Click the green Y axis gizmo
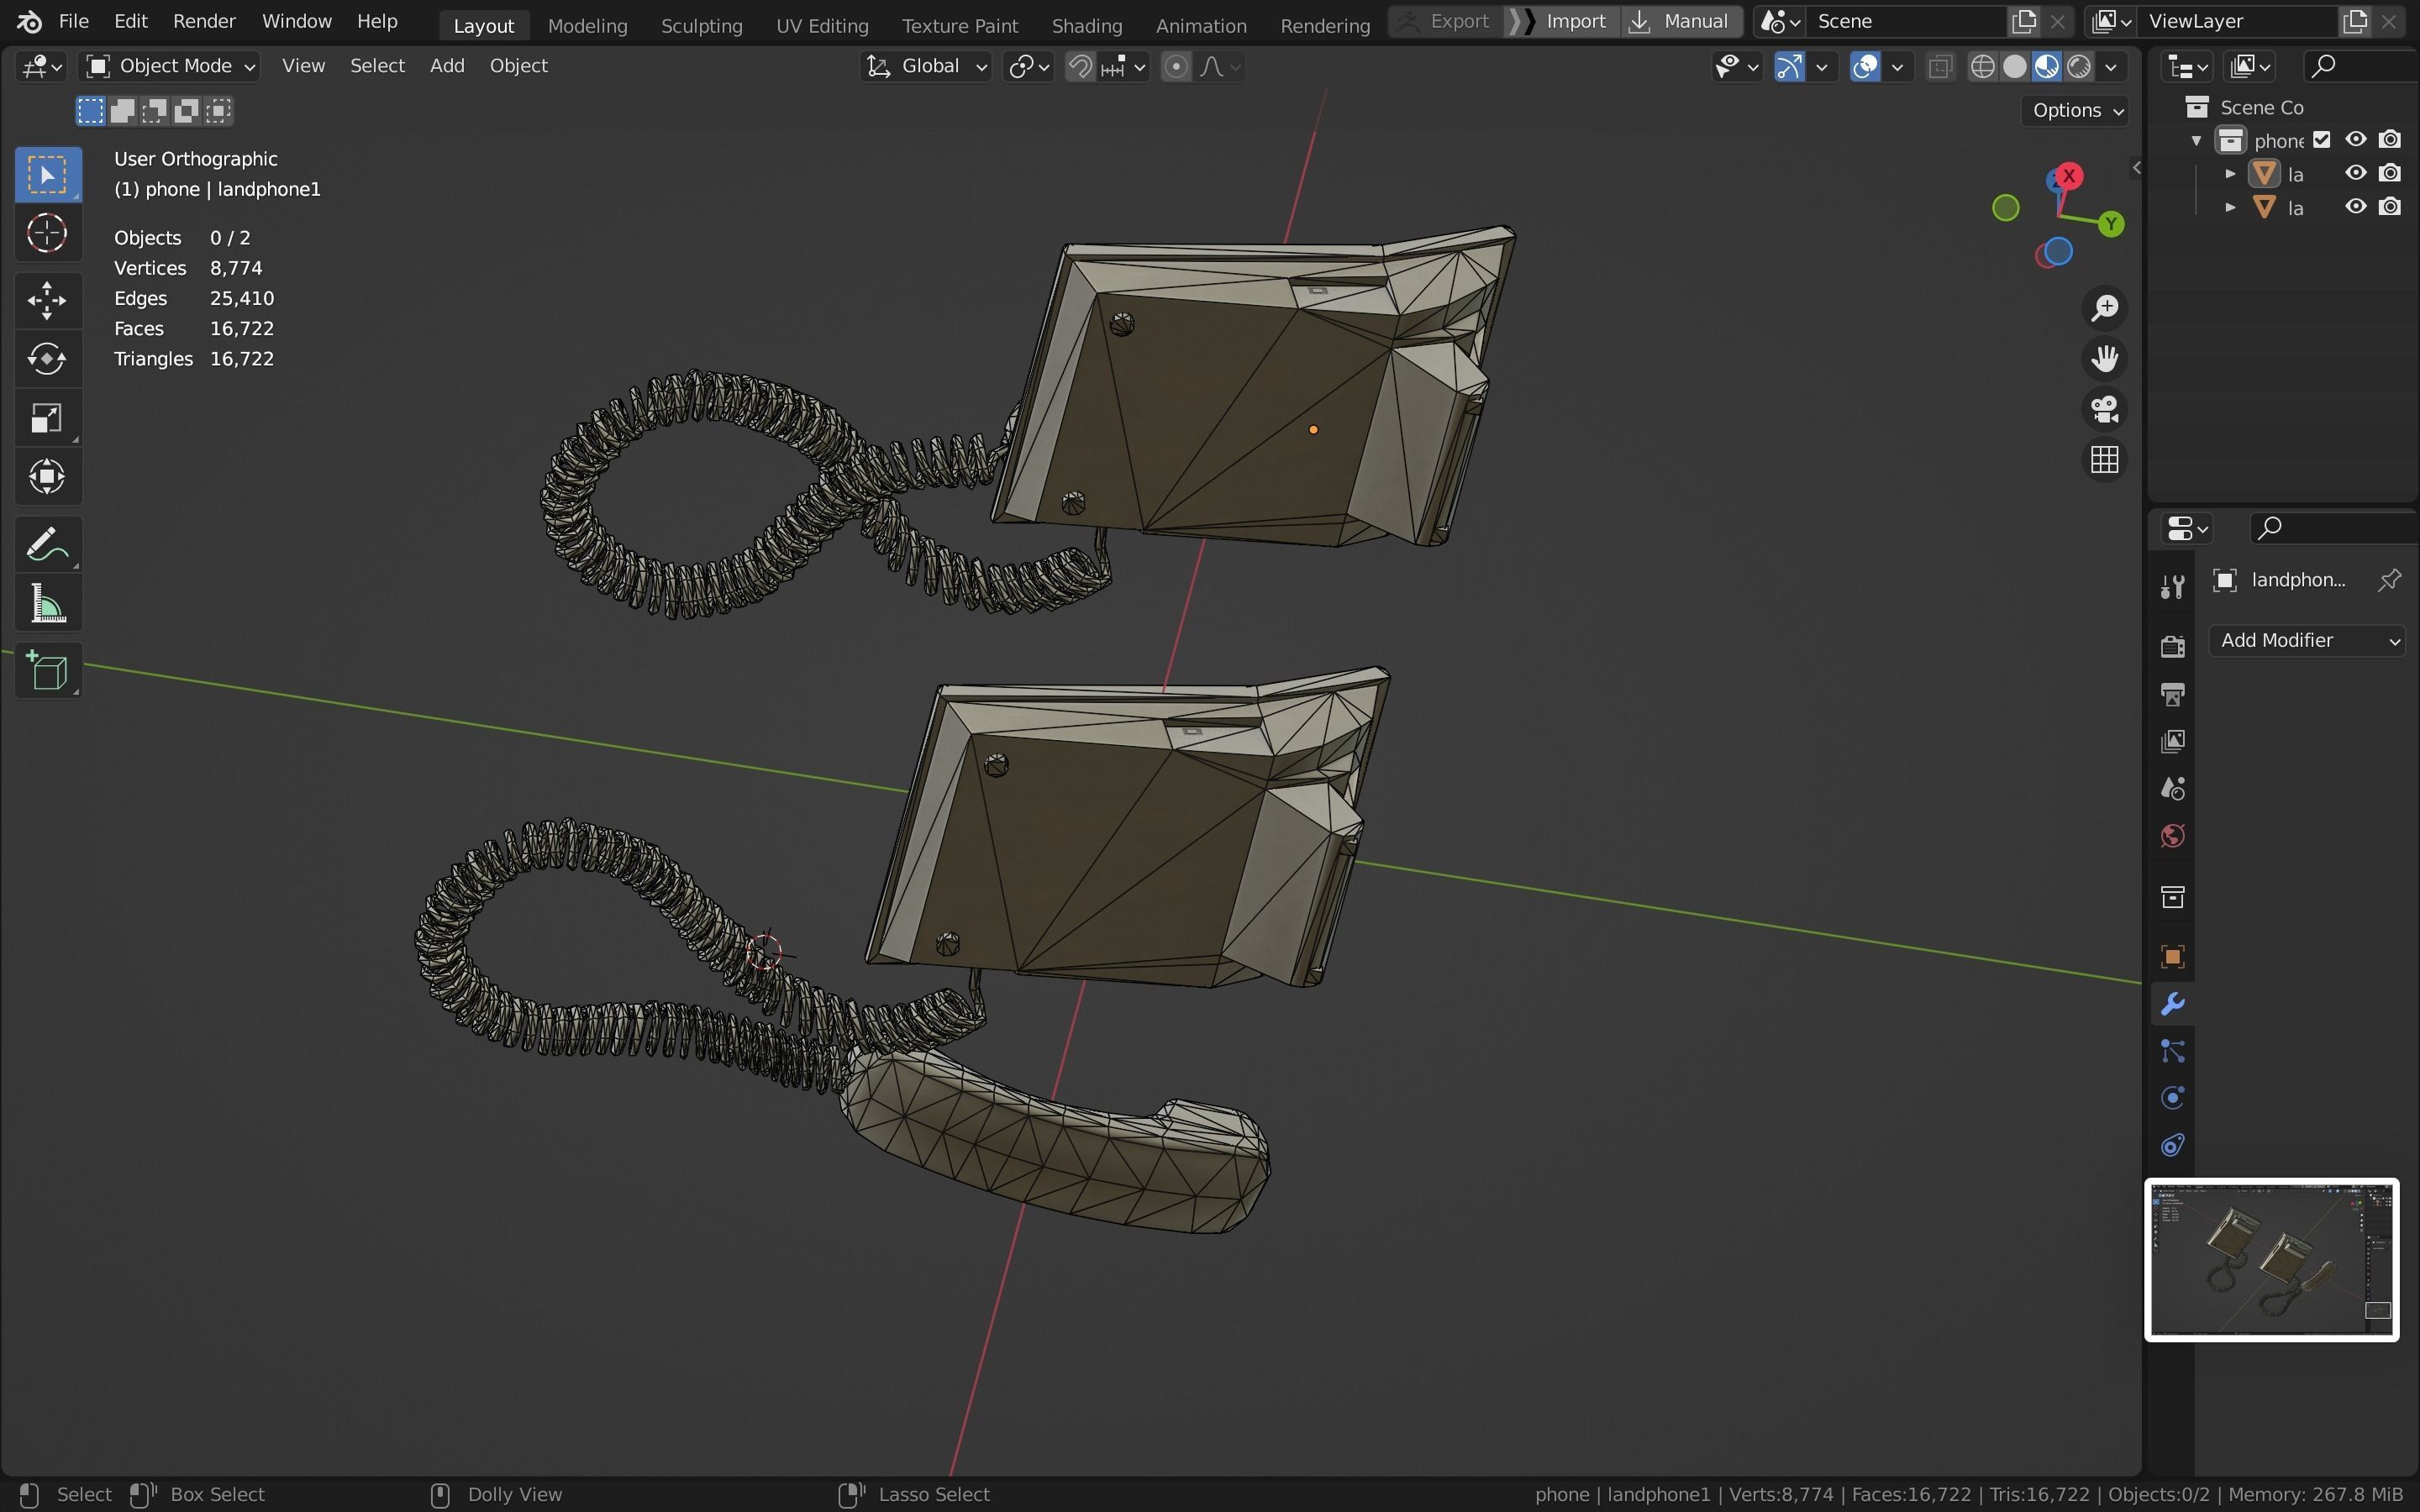Viewport: 2420px width, 1512px height. tap(2111, 224)
